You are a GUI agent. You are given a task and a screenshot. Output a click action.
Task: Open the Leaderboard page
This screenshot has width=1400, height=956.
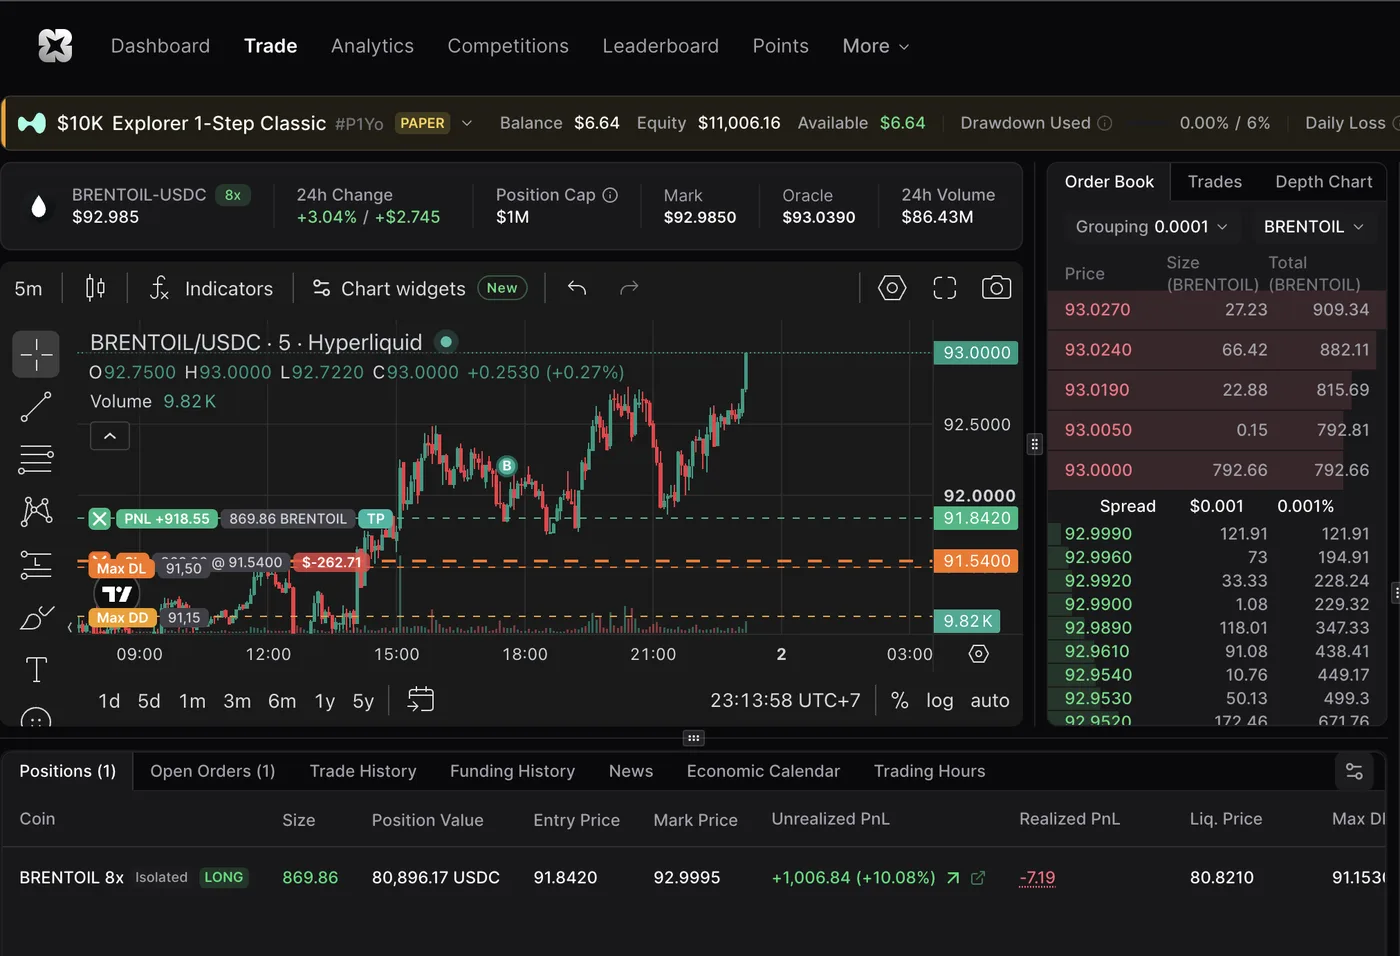660,46
